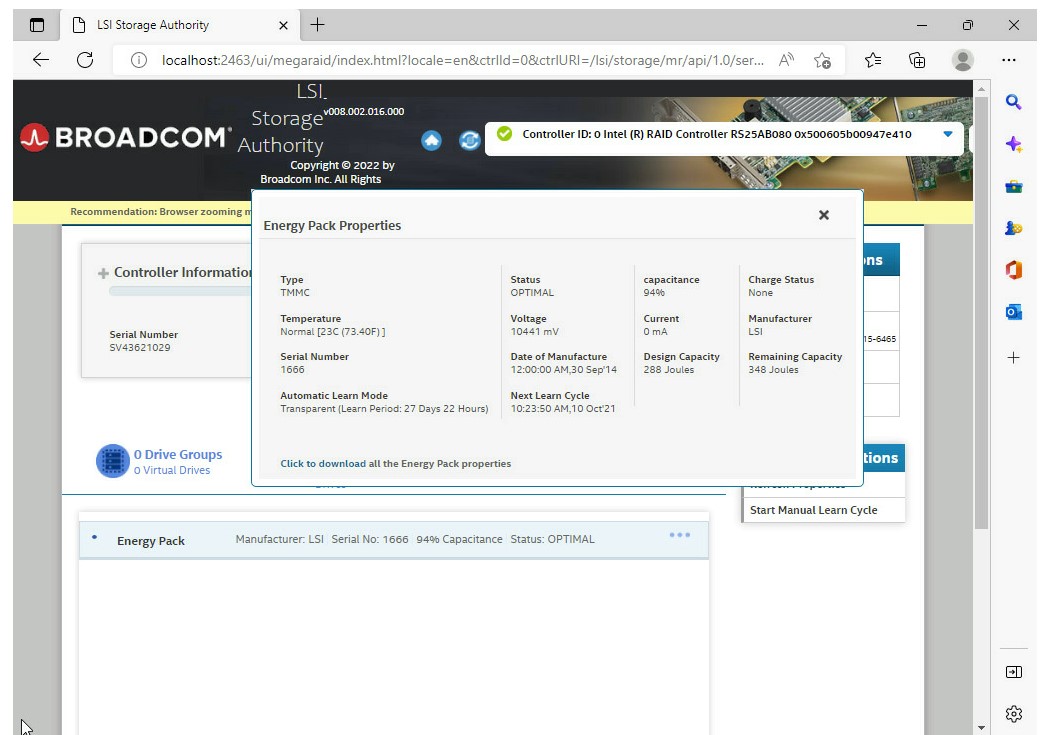The height and width of the screenshot is (735, 1050).
Task: Expand the controller selection dropdown arrow
Action: tap(948, 134)
